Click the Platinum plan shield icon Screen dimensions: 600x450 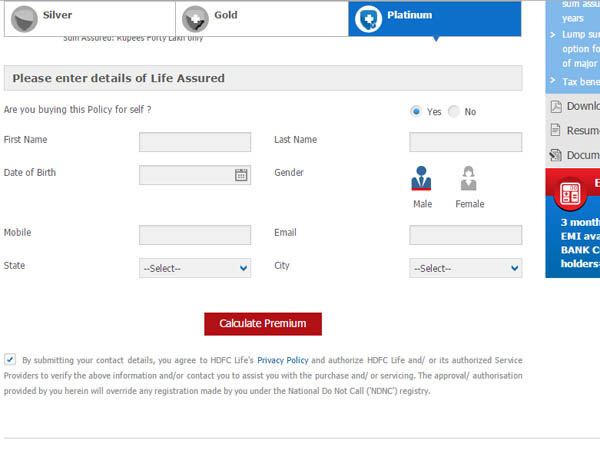367,17
